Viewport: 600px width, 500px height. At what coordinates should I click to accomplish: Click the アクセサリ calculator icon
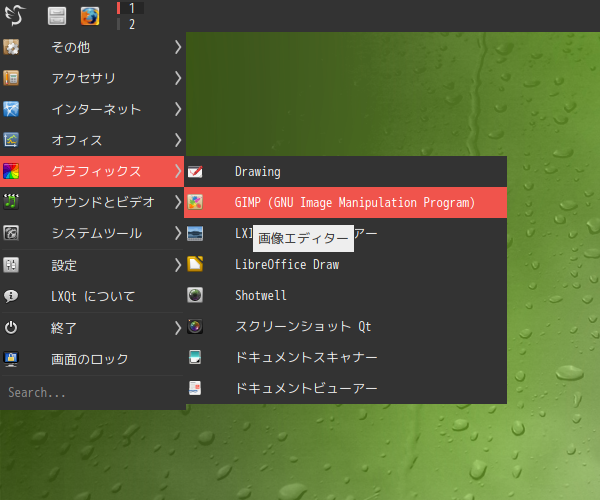pyautogui.click(x=11, y=78)
